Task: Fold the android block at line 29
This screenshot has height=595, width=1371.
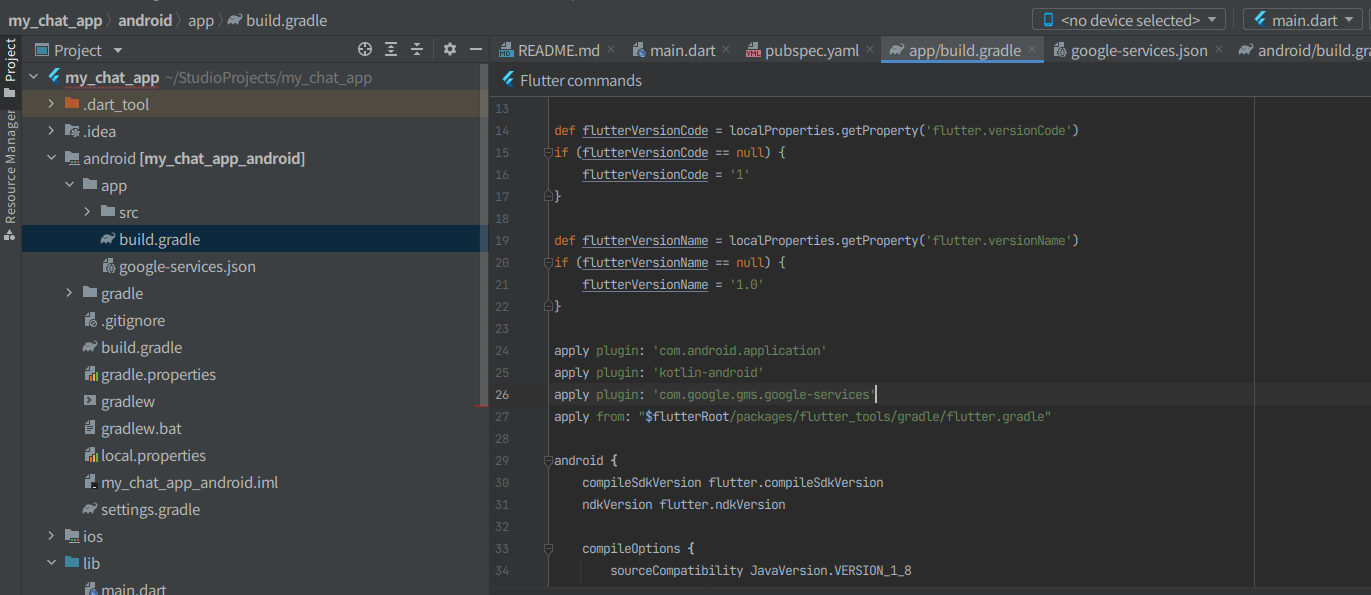Action: (x=548, y=461)
